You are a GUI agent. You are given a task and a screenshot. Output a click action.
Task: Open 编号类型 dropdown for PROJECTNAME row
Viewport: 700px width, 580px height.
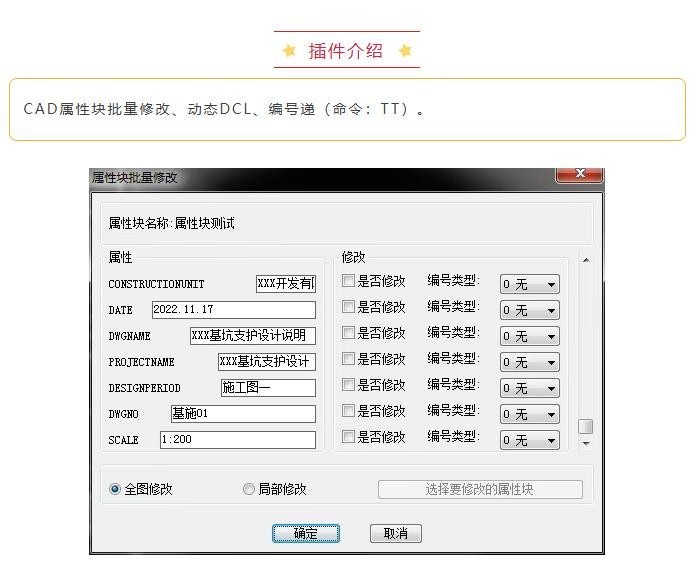pos(529,362)
